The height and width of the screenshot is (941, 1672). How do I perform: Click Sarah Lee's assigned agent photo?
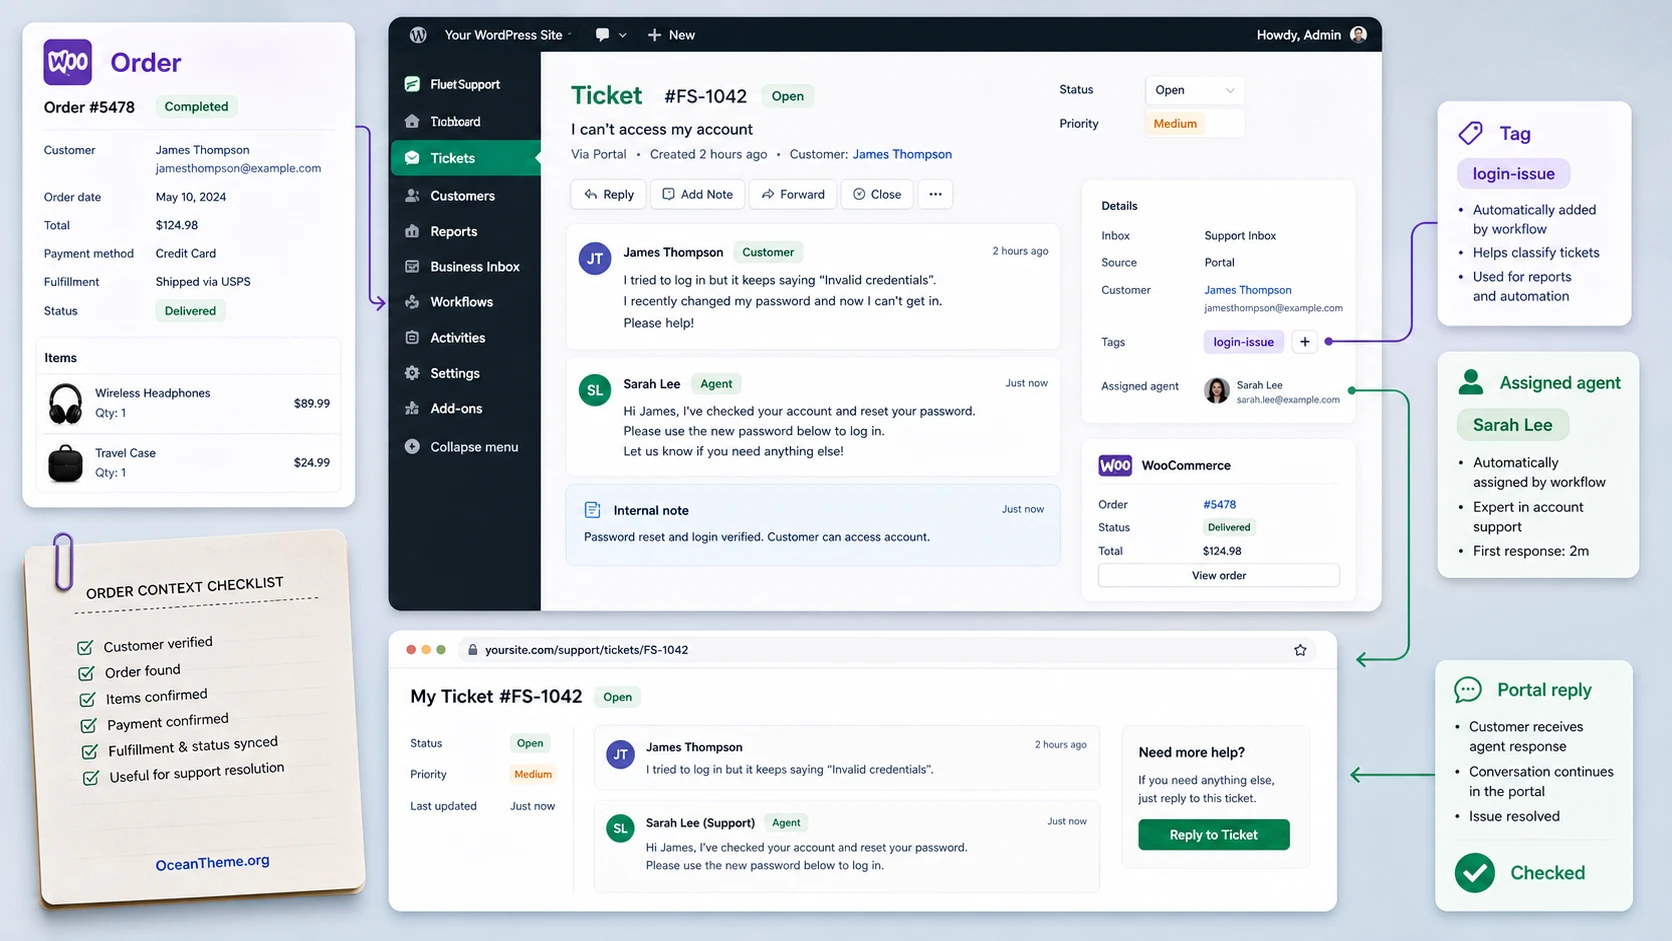[x=1217, y=391]
